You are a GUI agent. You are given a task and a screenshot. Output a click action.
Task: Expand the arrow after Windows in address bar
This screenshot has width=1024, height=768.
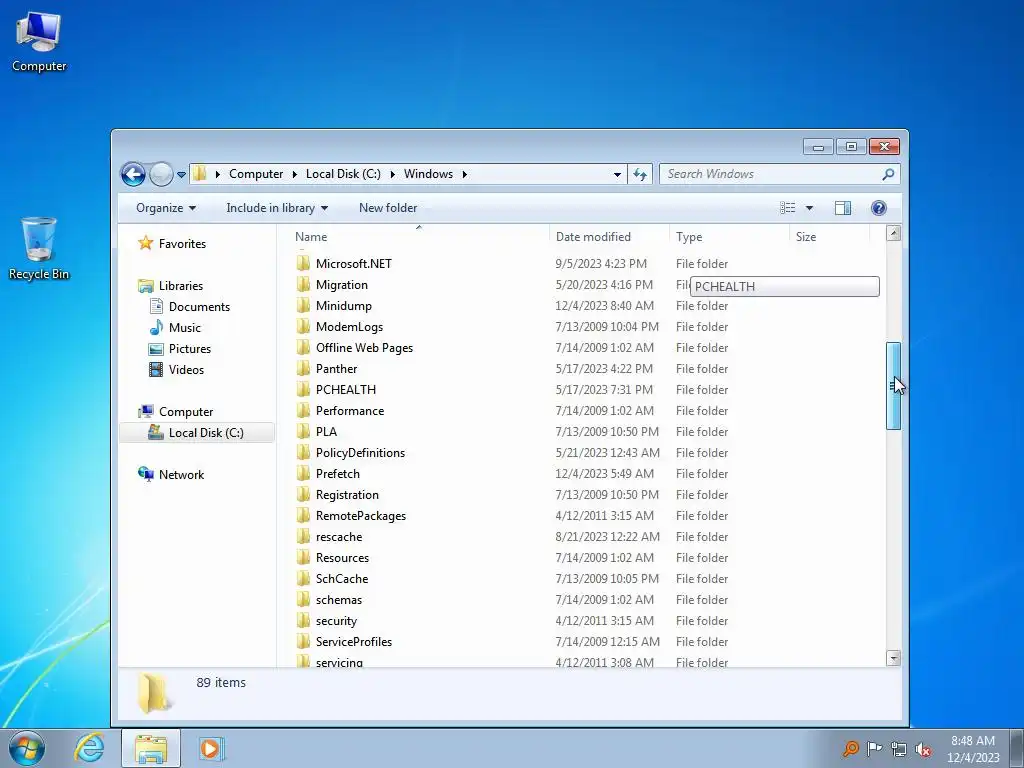point(464,174)
